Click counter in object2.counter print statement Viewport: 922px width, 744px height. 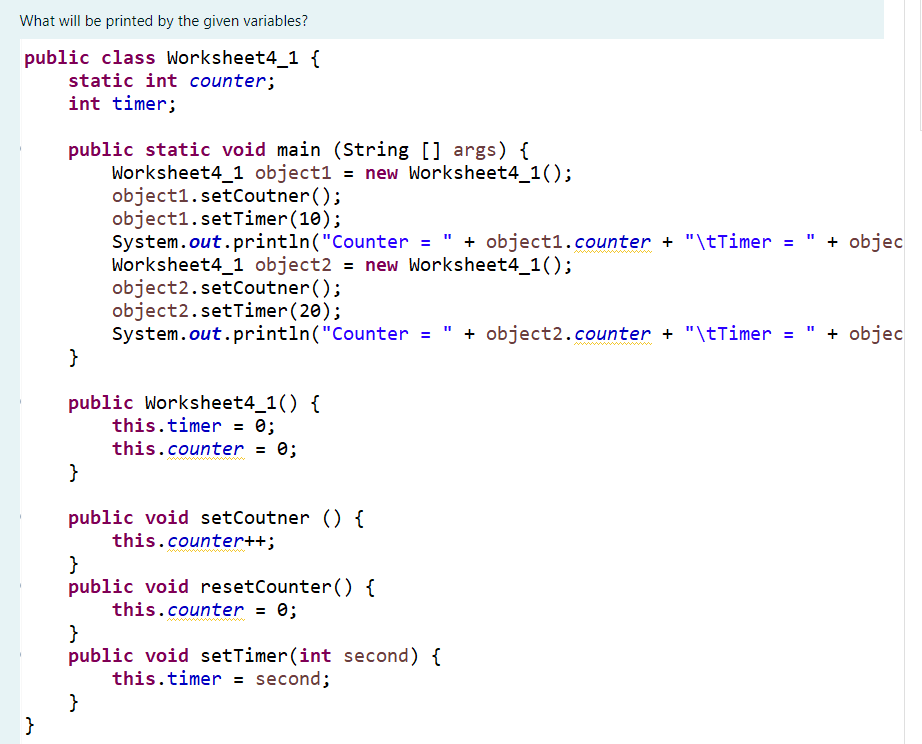[612, 333]
